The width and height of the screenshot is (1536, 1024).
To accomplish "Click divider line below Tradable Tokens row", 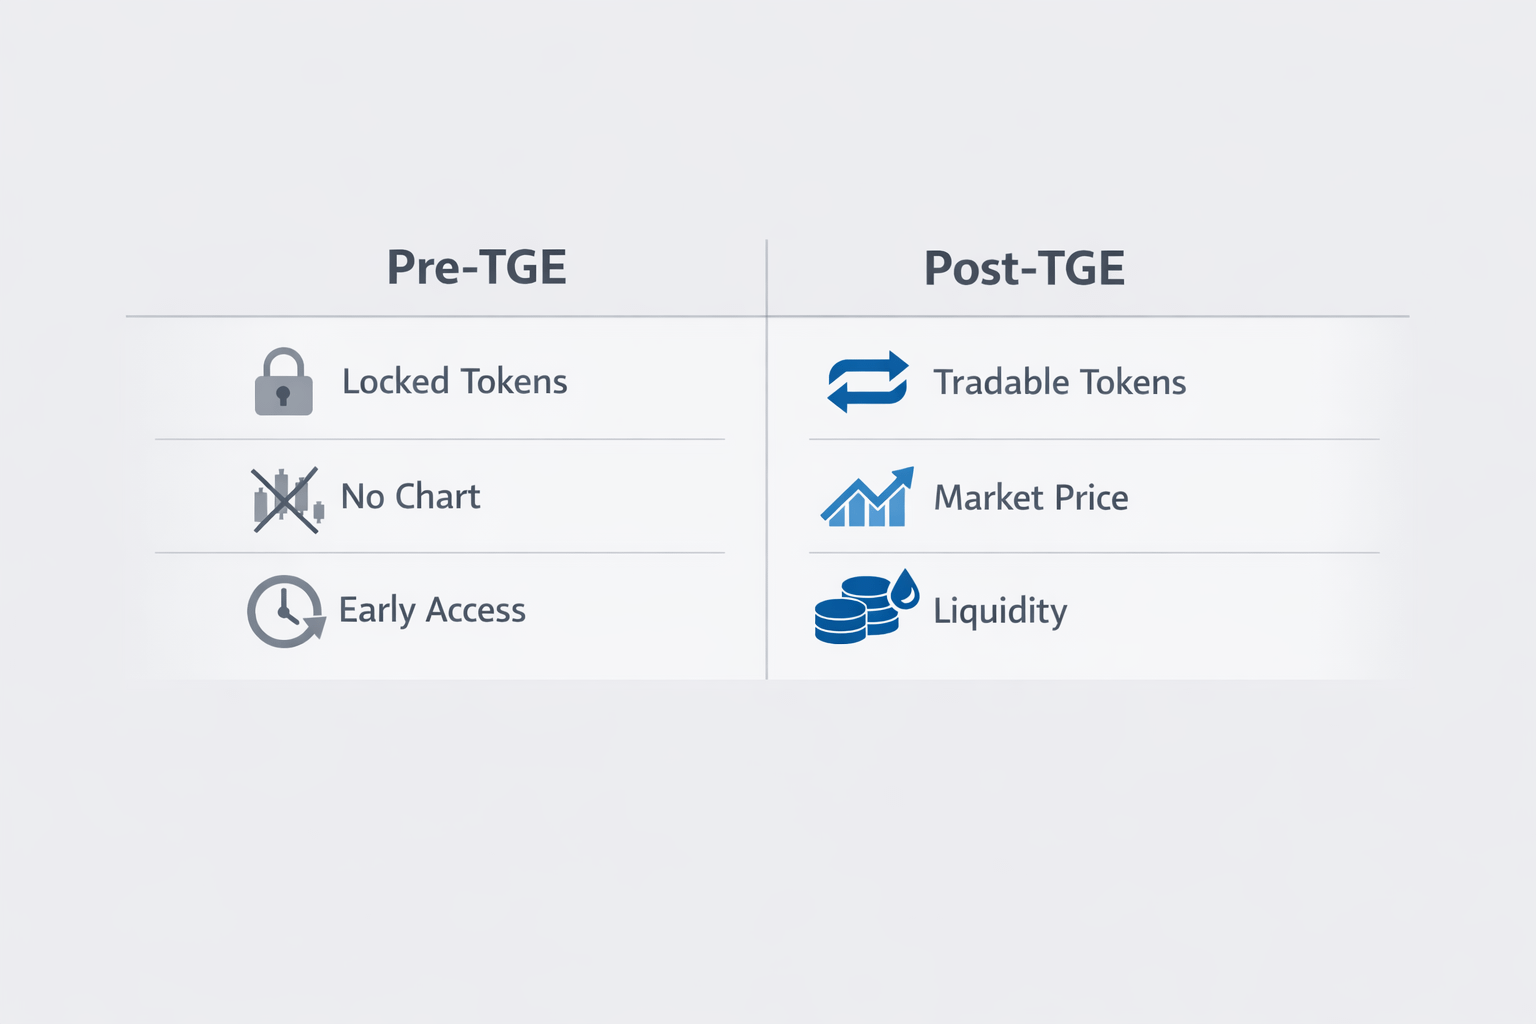I will pos(1094,439).
